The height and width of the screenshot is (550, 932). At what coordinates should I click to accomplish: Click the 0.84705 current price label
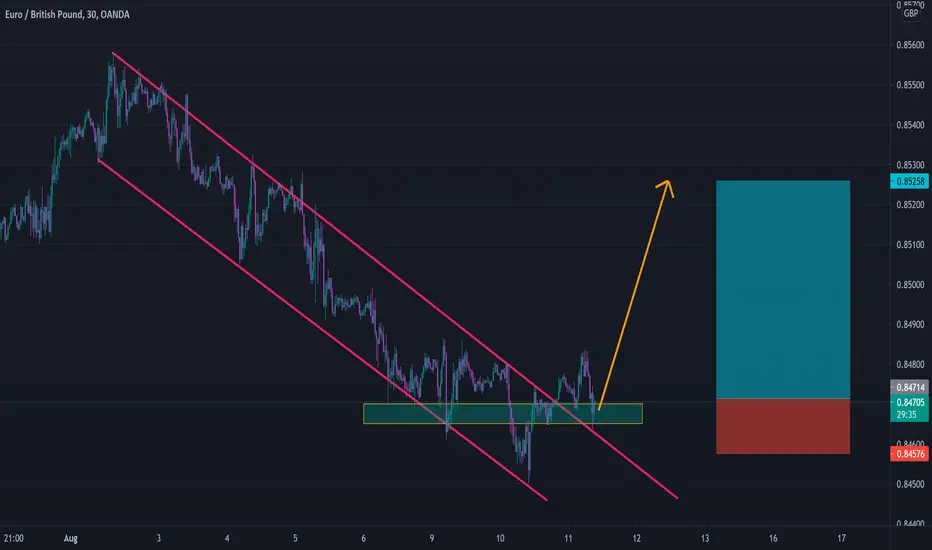pyautogui.click(x=909, y=403)
